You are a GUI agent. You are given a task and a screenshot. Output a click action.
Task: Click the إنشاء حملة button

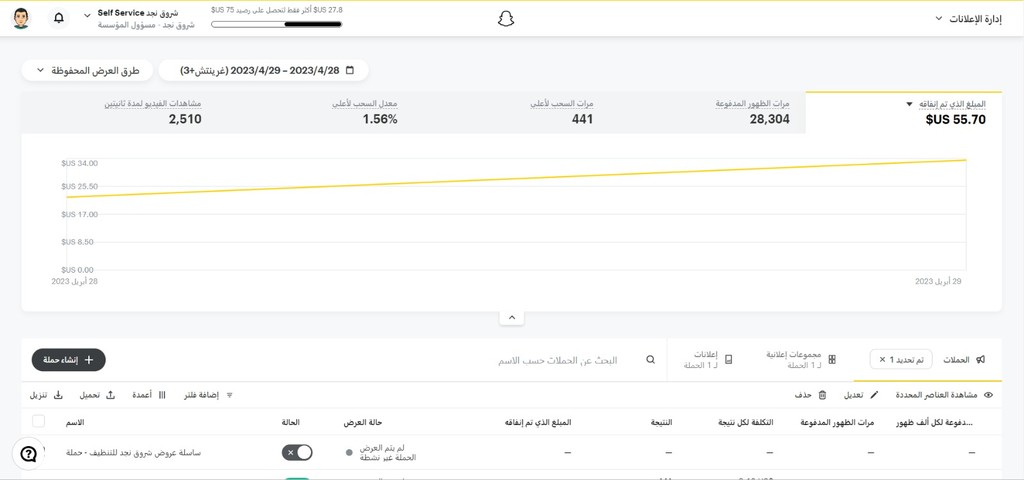pos(69,360)
